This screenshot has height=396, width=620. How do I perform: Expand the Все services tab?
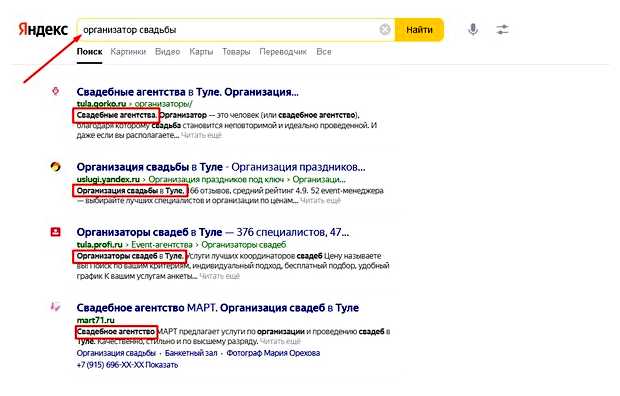click(323, 52)
